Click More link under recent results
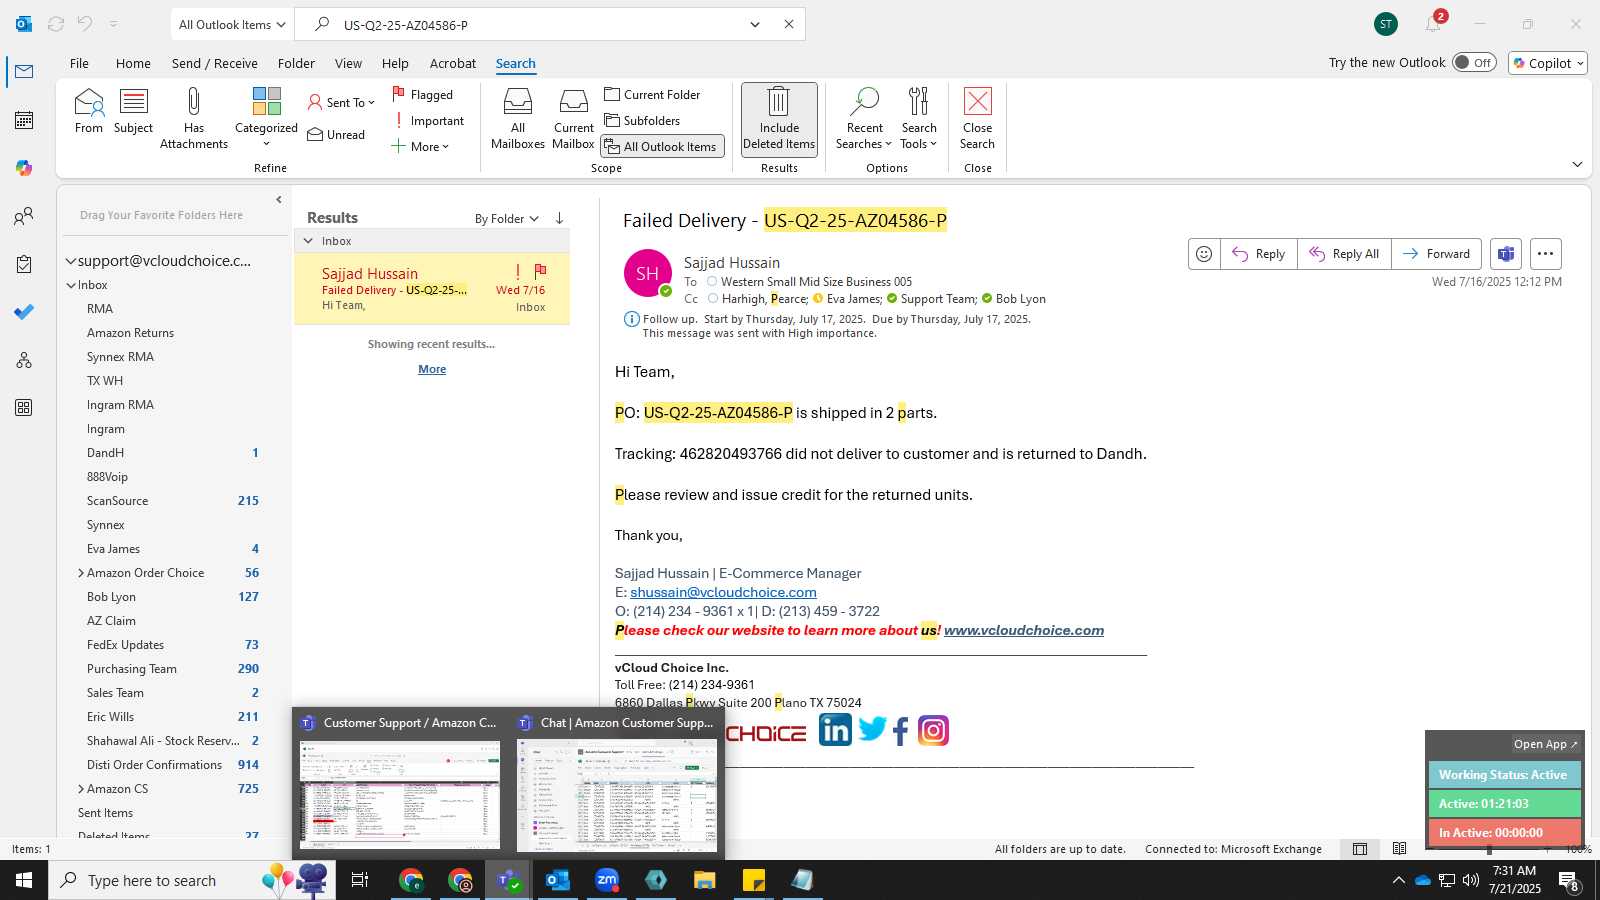The height and width of the screenshot is (900, 1600). [432, 369]
